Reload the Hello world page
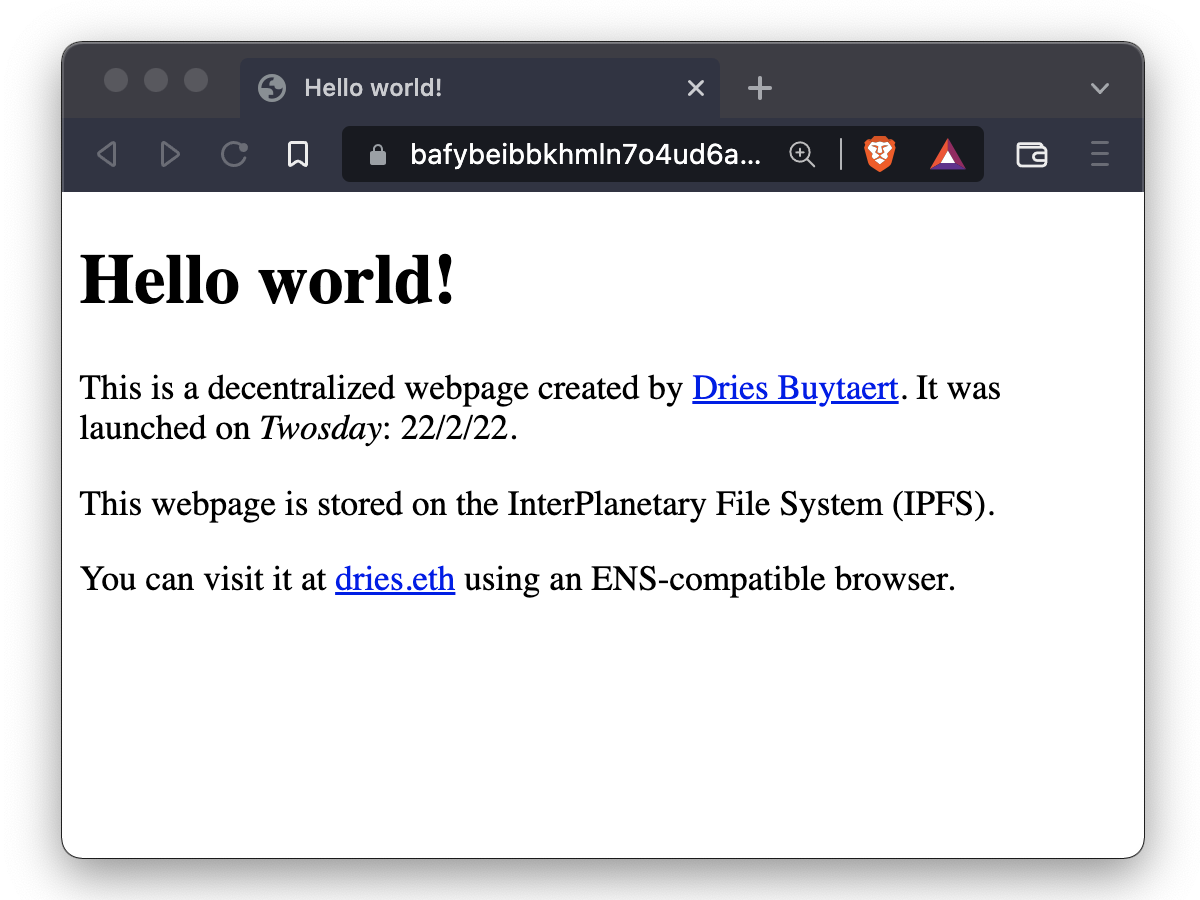 (233, 154)
